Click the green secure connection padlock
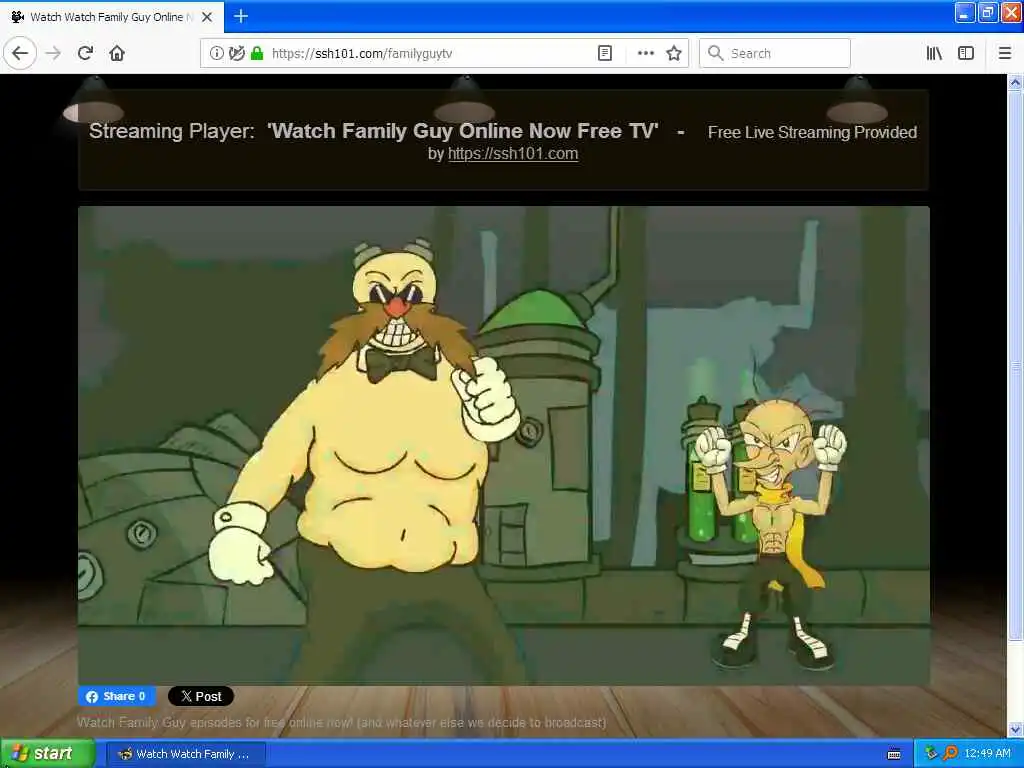This screenshot has width=1024, height=768. pyautogui.click(x=257, y=53)
